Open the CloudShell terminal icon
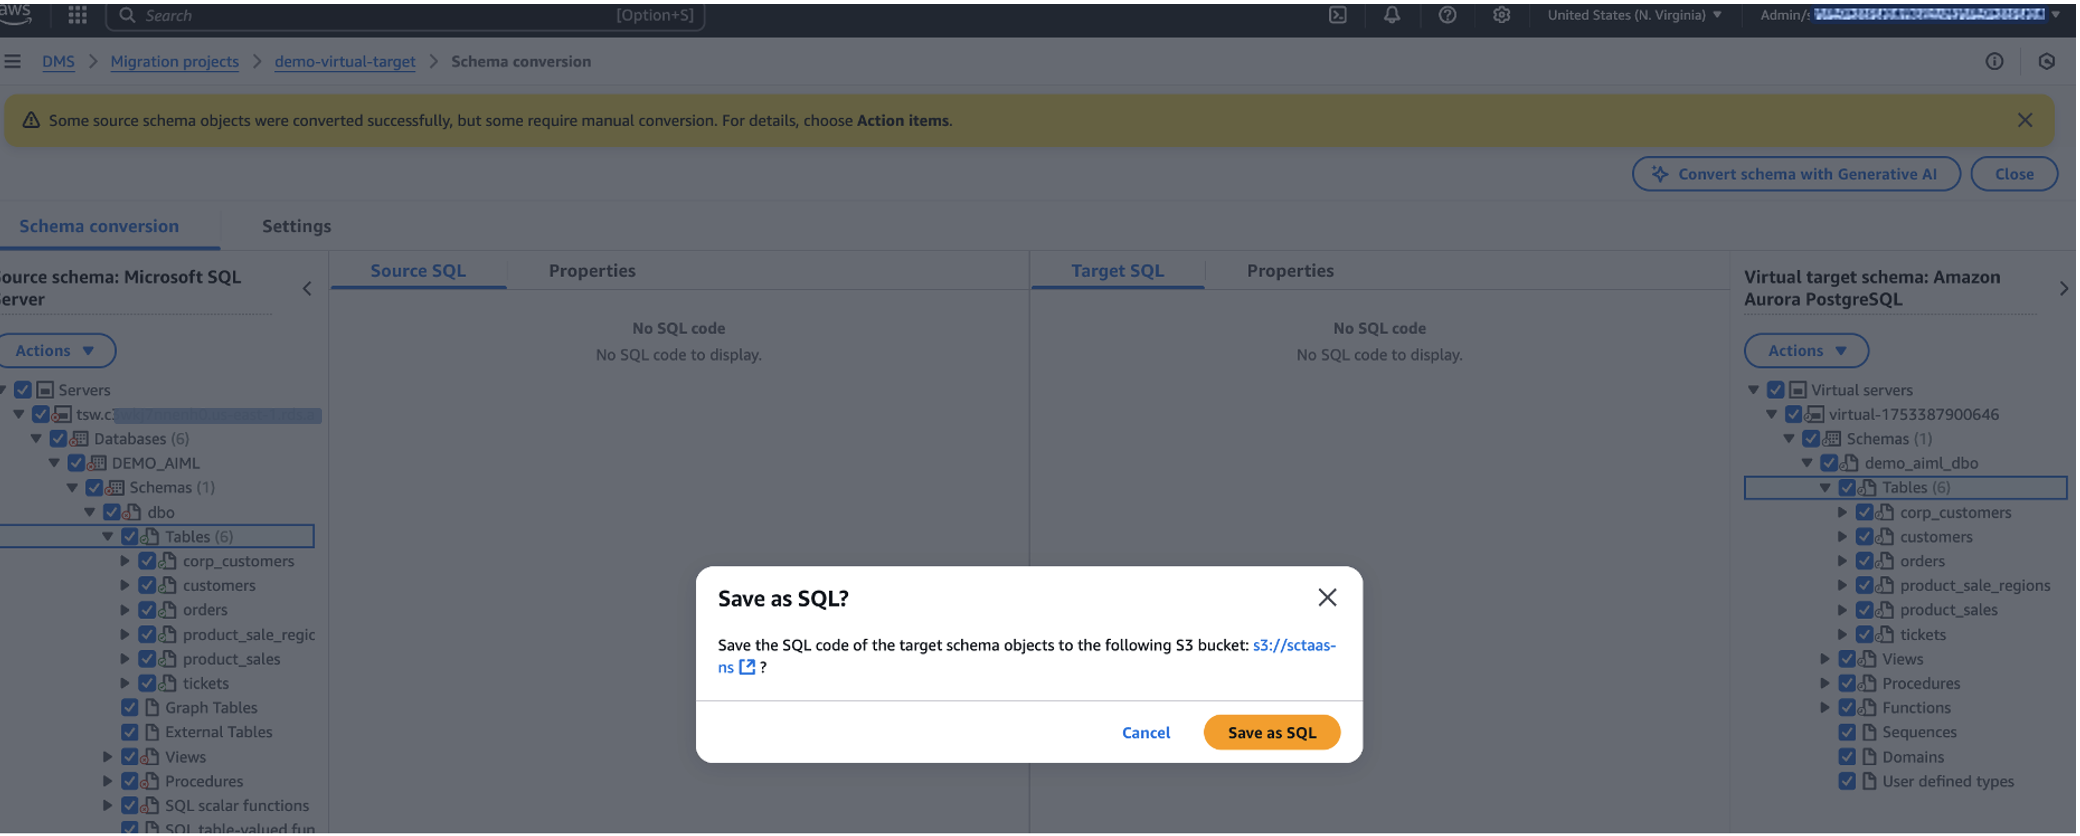This screenshot has width=2080, height=836. tap(1337, 15)
